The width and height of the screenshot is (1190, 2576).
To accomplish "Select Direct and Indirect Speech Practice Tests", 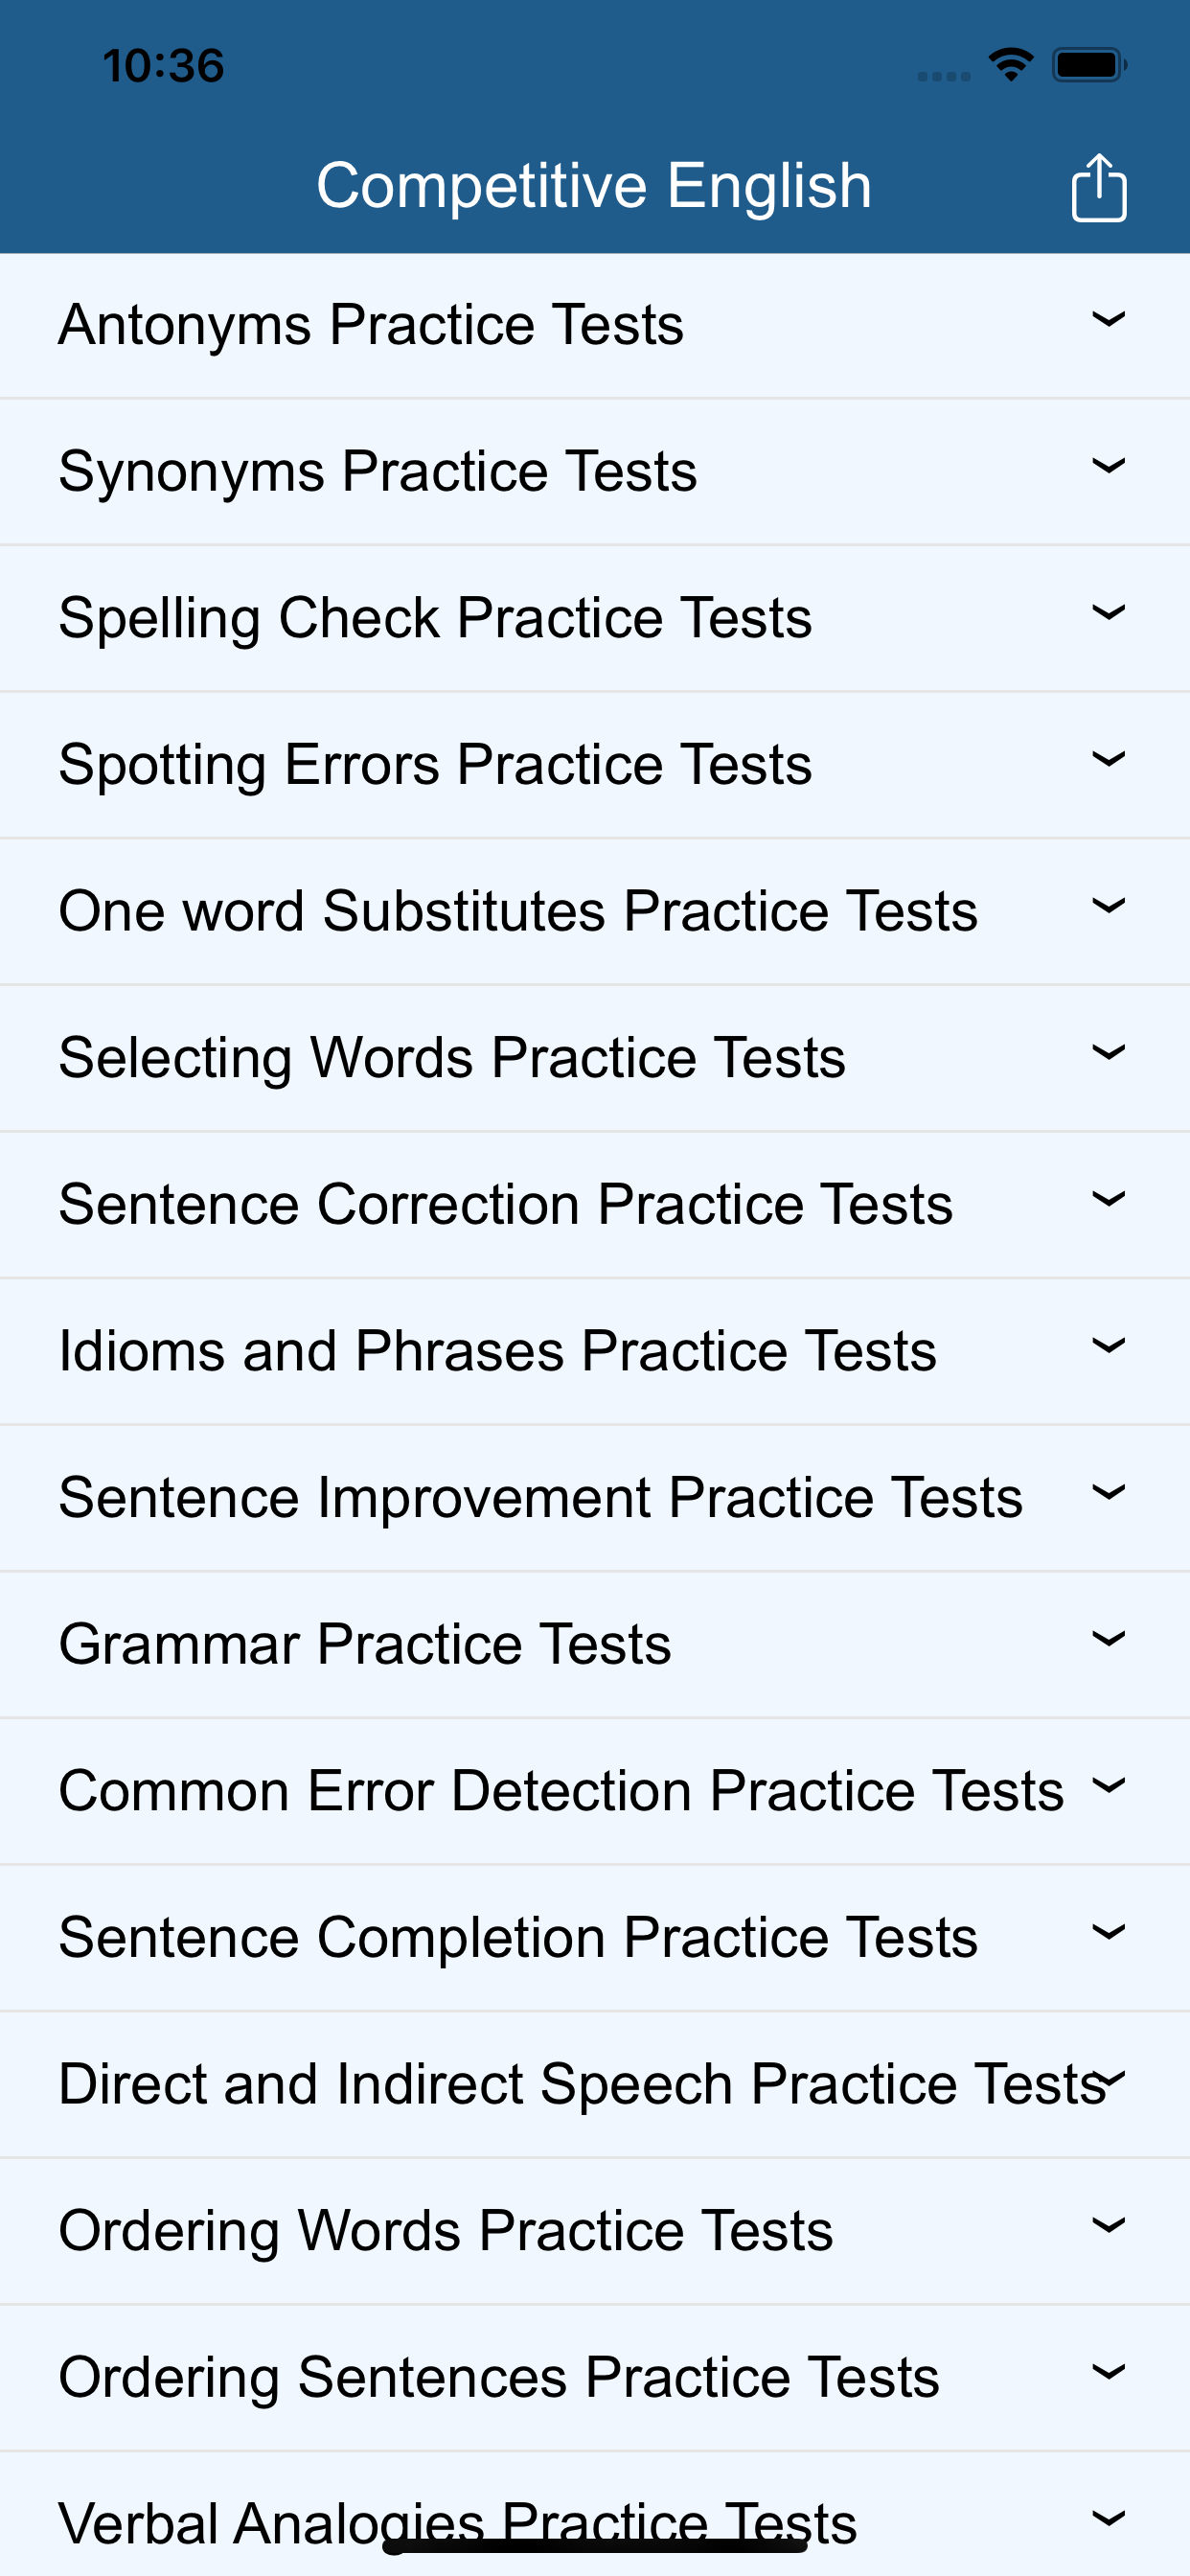I will [x=580, y=2085].
